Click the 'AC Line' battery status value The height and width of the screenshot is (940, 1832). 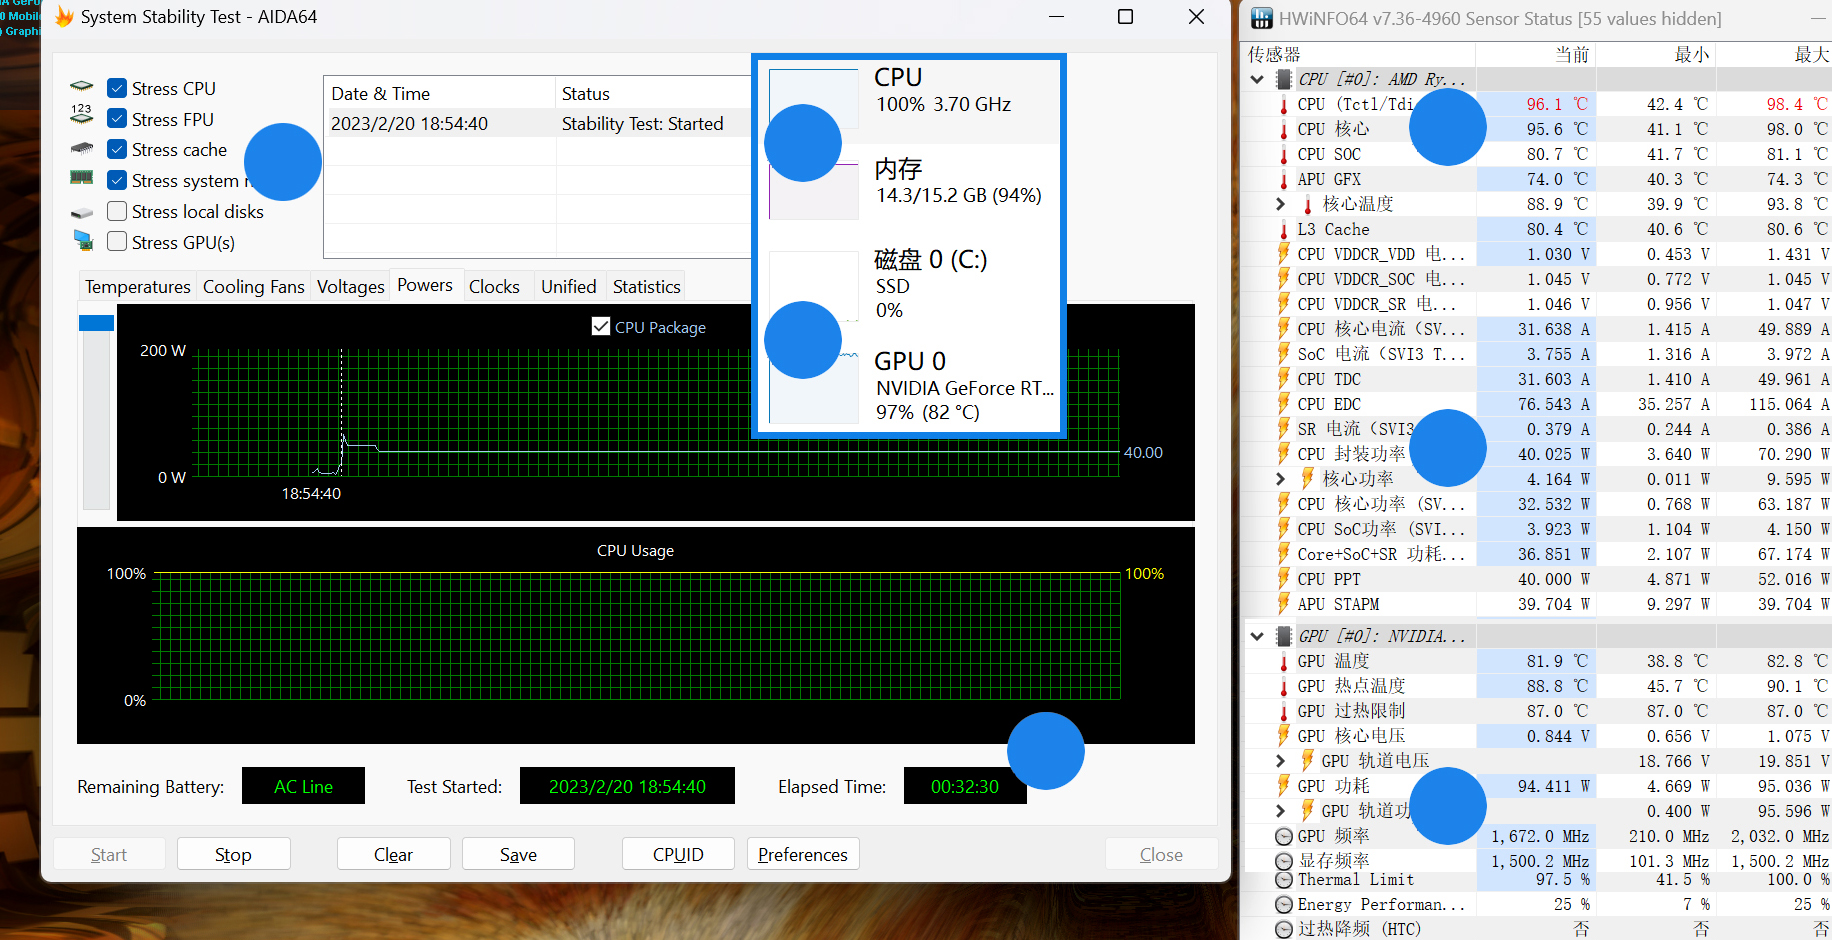(x=304, y=786)
